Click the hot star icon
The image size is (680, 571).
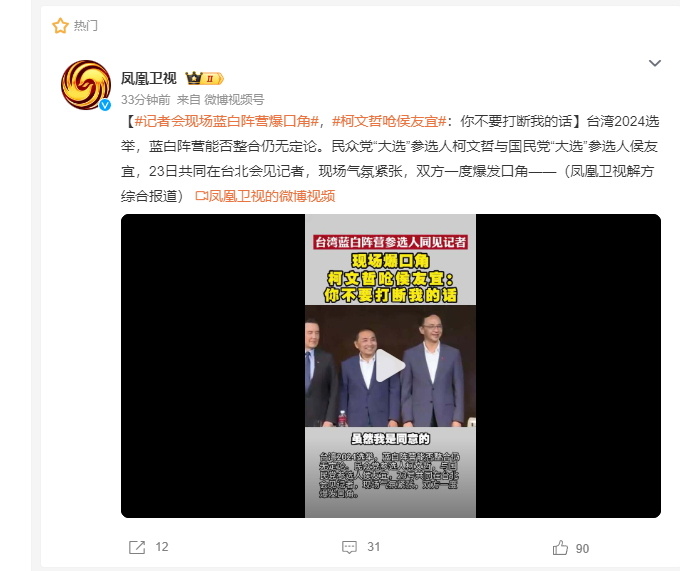click(60, 26)
